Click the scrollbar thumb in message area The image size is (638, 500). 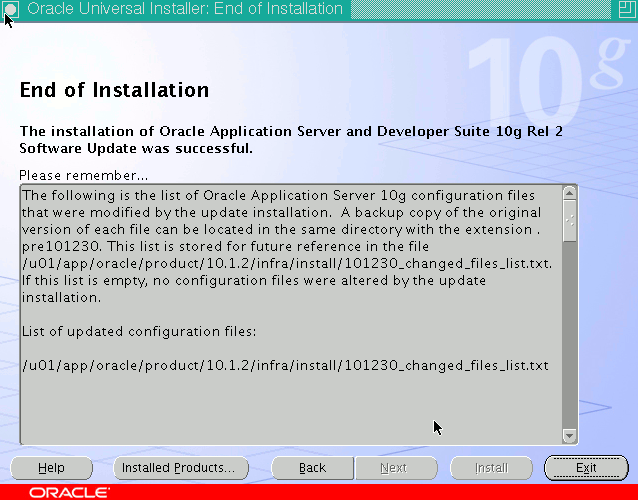pyautogui.click(x=570, y=220)
